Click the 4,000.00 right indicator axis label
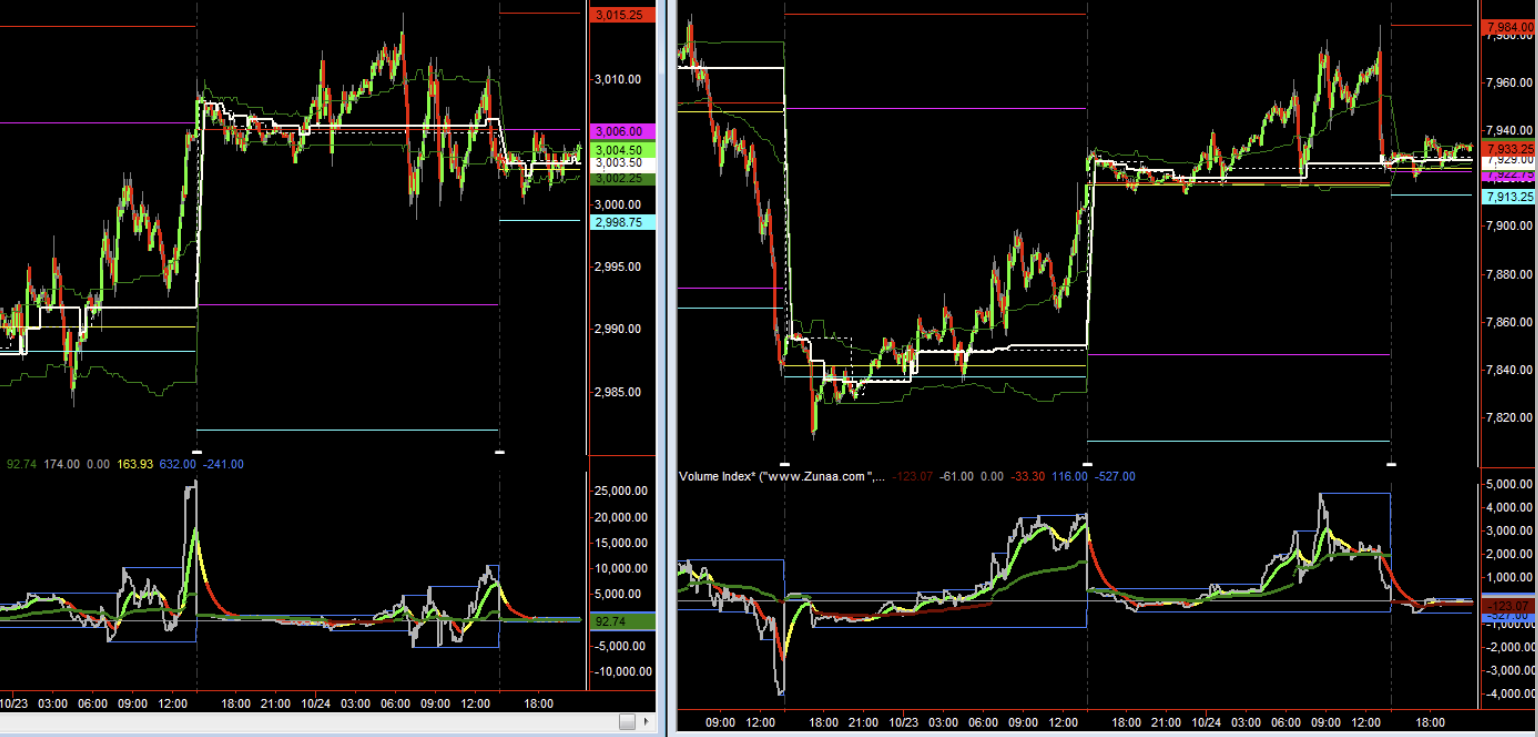 [x=1511, y=508]
